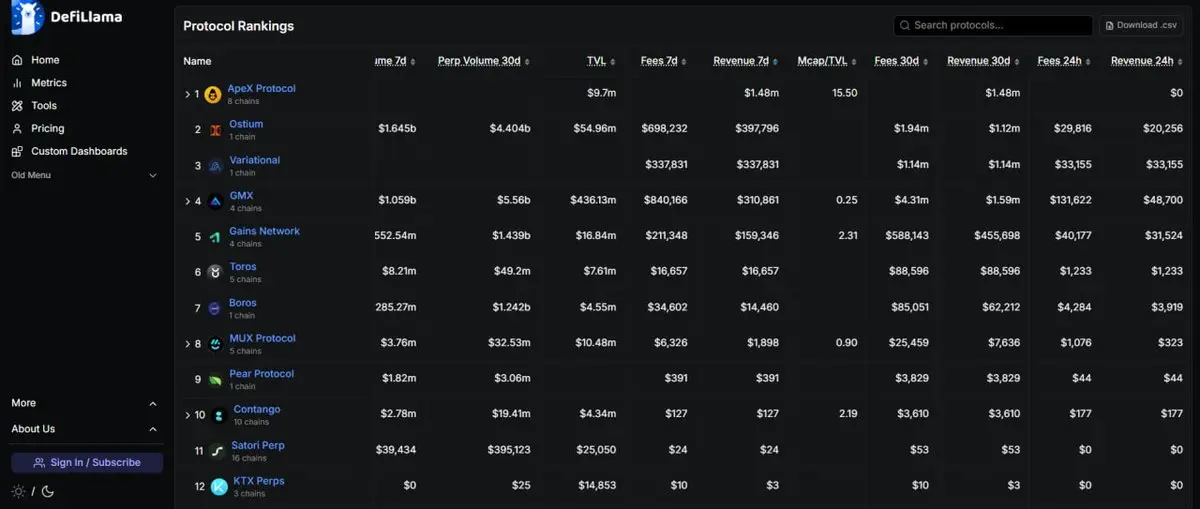Expand the ApeX Protocol row
Image resolution: width=1200 pixels, height=509 pixels.
pyautogui.click(x=187, y=95)
